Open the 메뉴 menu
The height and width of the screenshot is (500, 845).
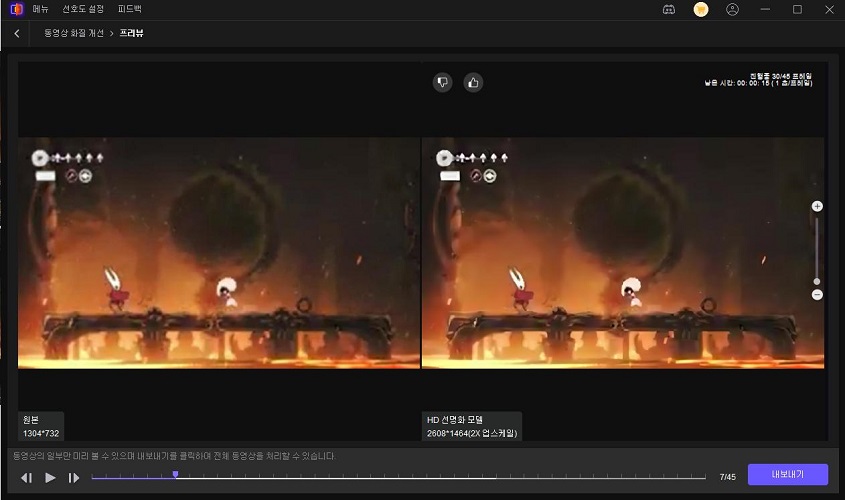click(x=42, y=9)
